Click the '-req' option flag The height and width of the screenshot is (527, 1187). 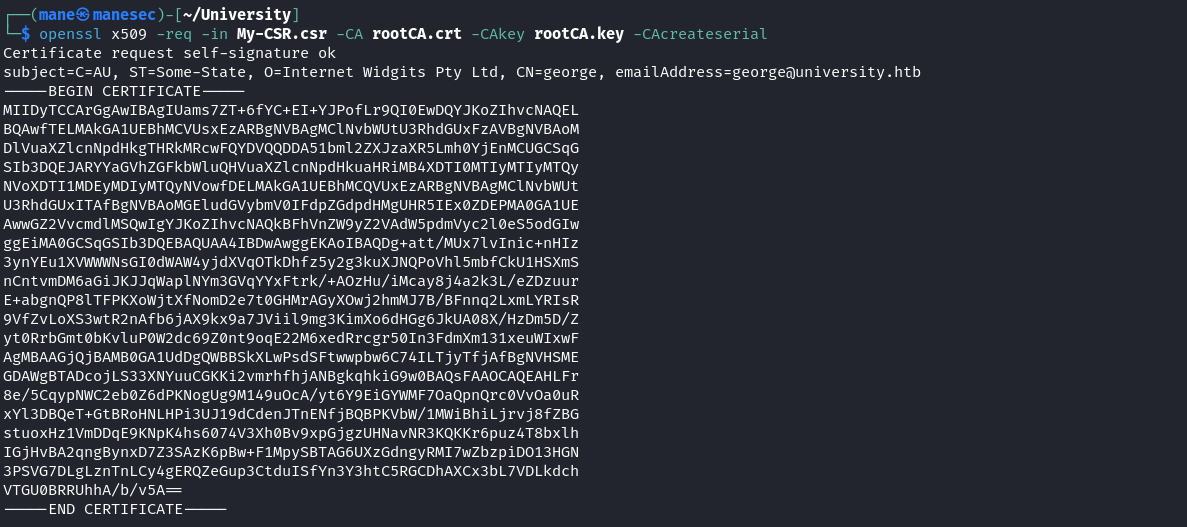coord(174,34)
